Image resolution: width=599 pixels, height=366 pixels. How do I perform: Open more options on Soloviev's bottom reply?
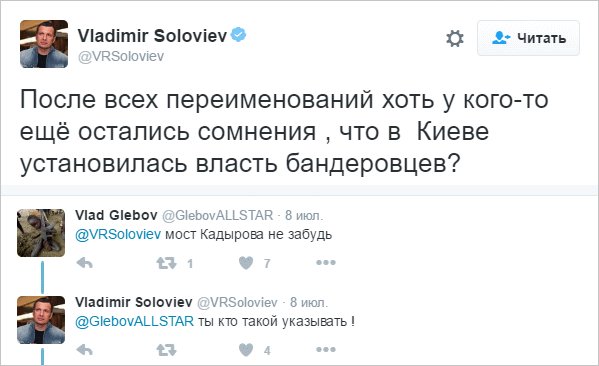tap(326, 349)
